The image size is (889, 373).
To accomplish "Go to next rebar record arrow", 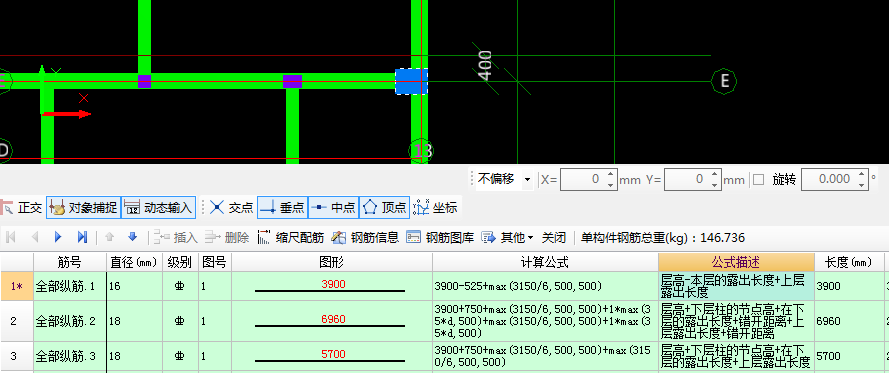I will (x=58, y=238).
